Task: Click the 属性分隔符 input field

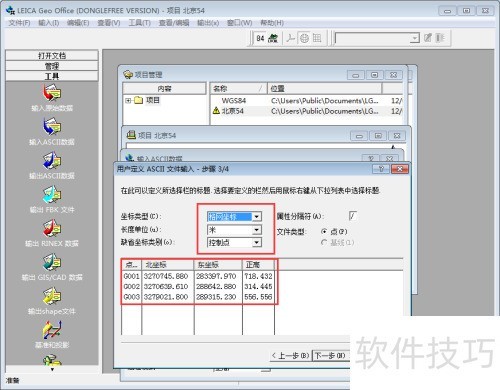Action: 353,216
